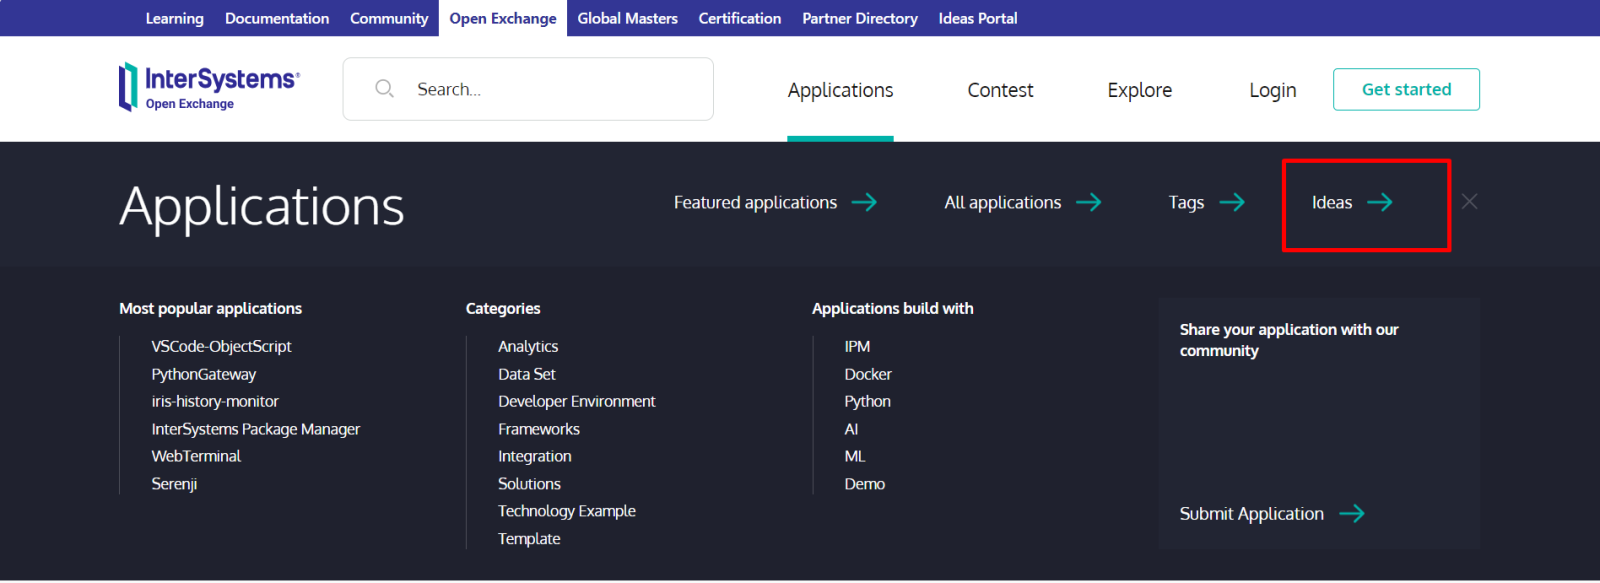Click the large 'Applications' panel title
This screenshot has height=583, width=1600.
tap(262, 207)
